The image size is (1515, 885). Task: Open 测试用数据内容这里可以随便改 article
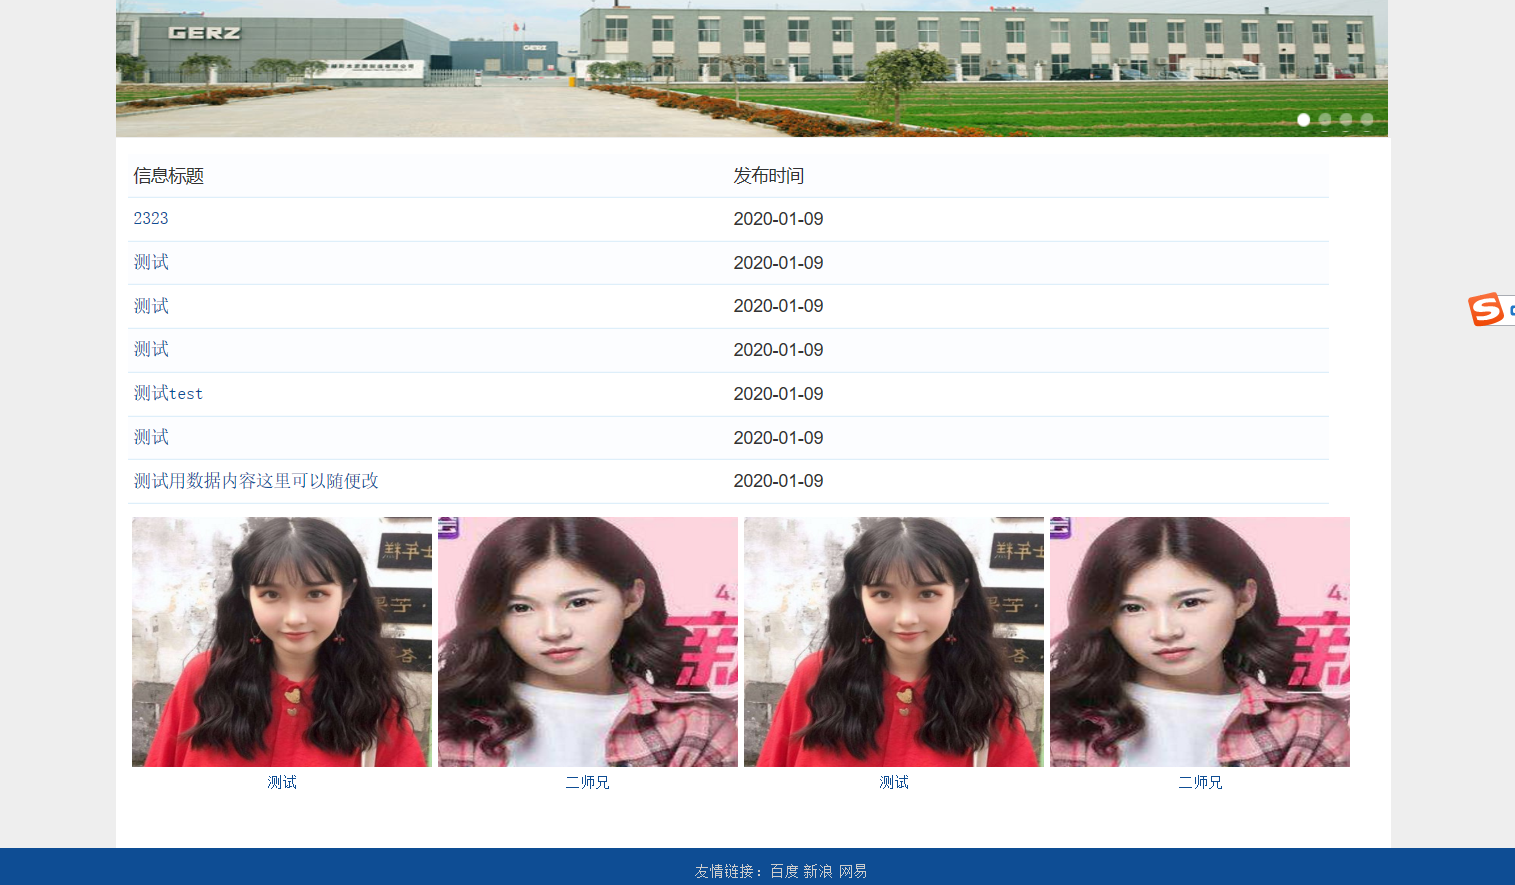tap(256, 481)
